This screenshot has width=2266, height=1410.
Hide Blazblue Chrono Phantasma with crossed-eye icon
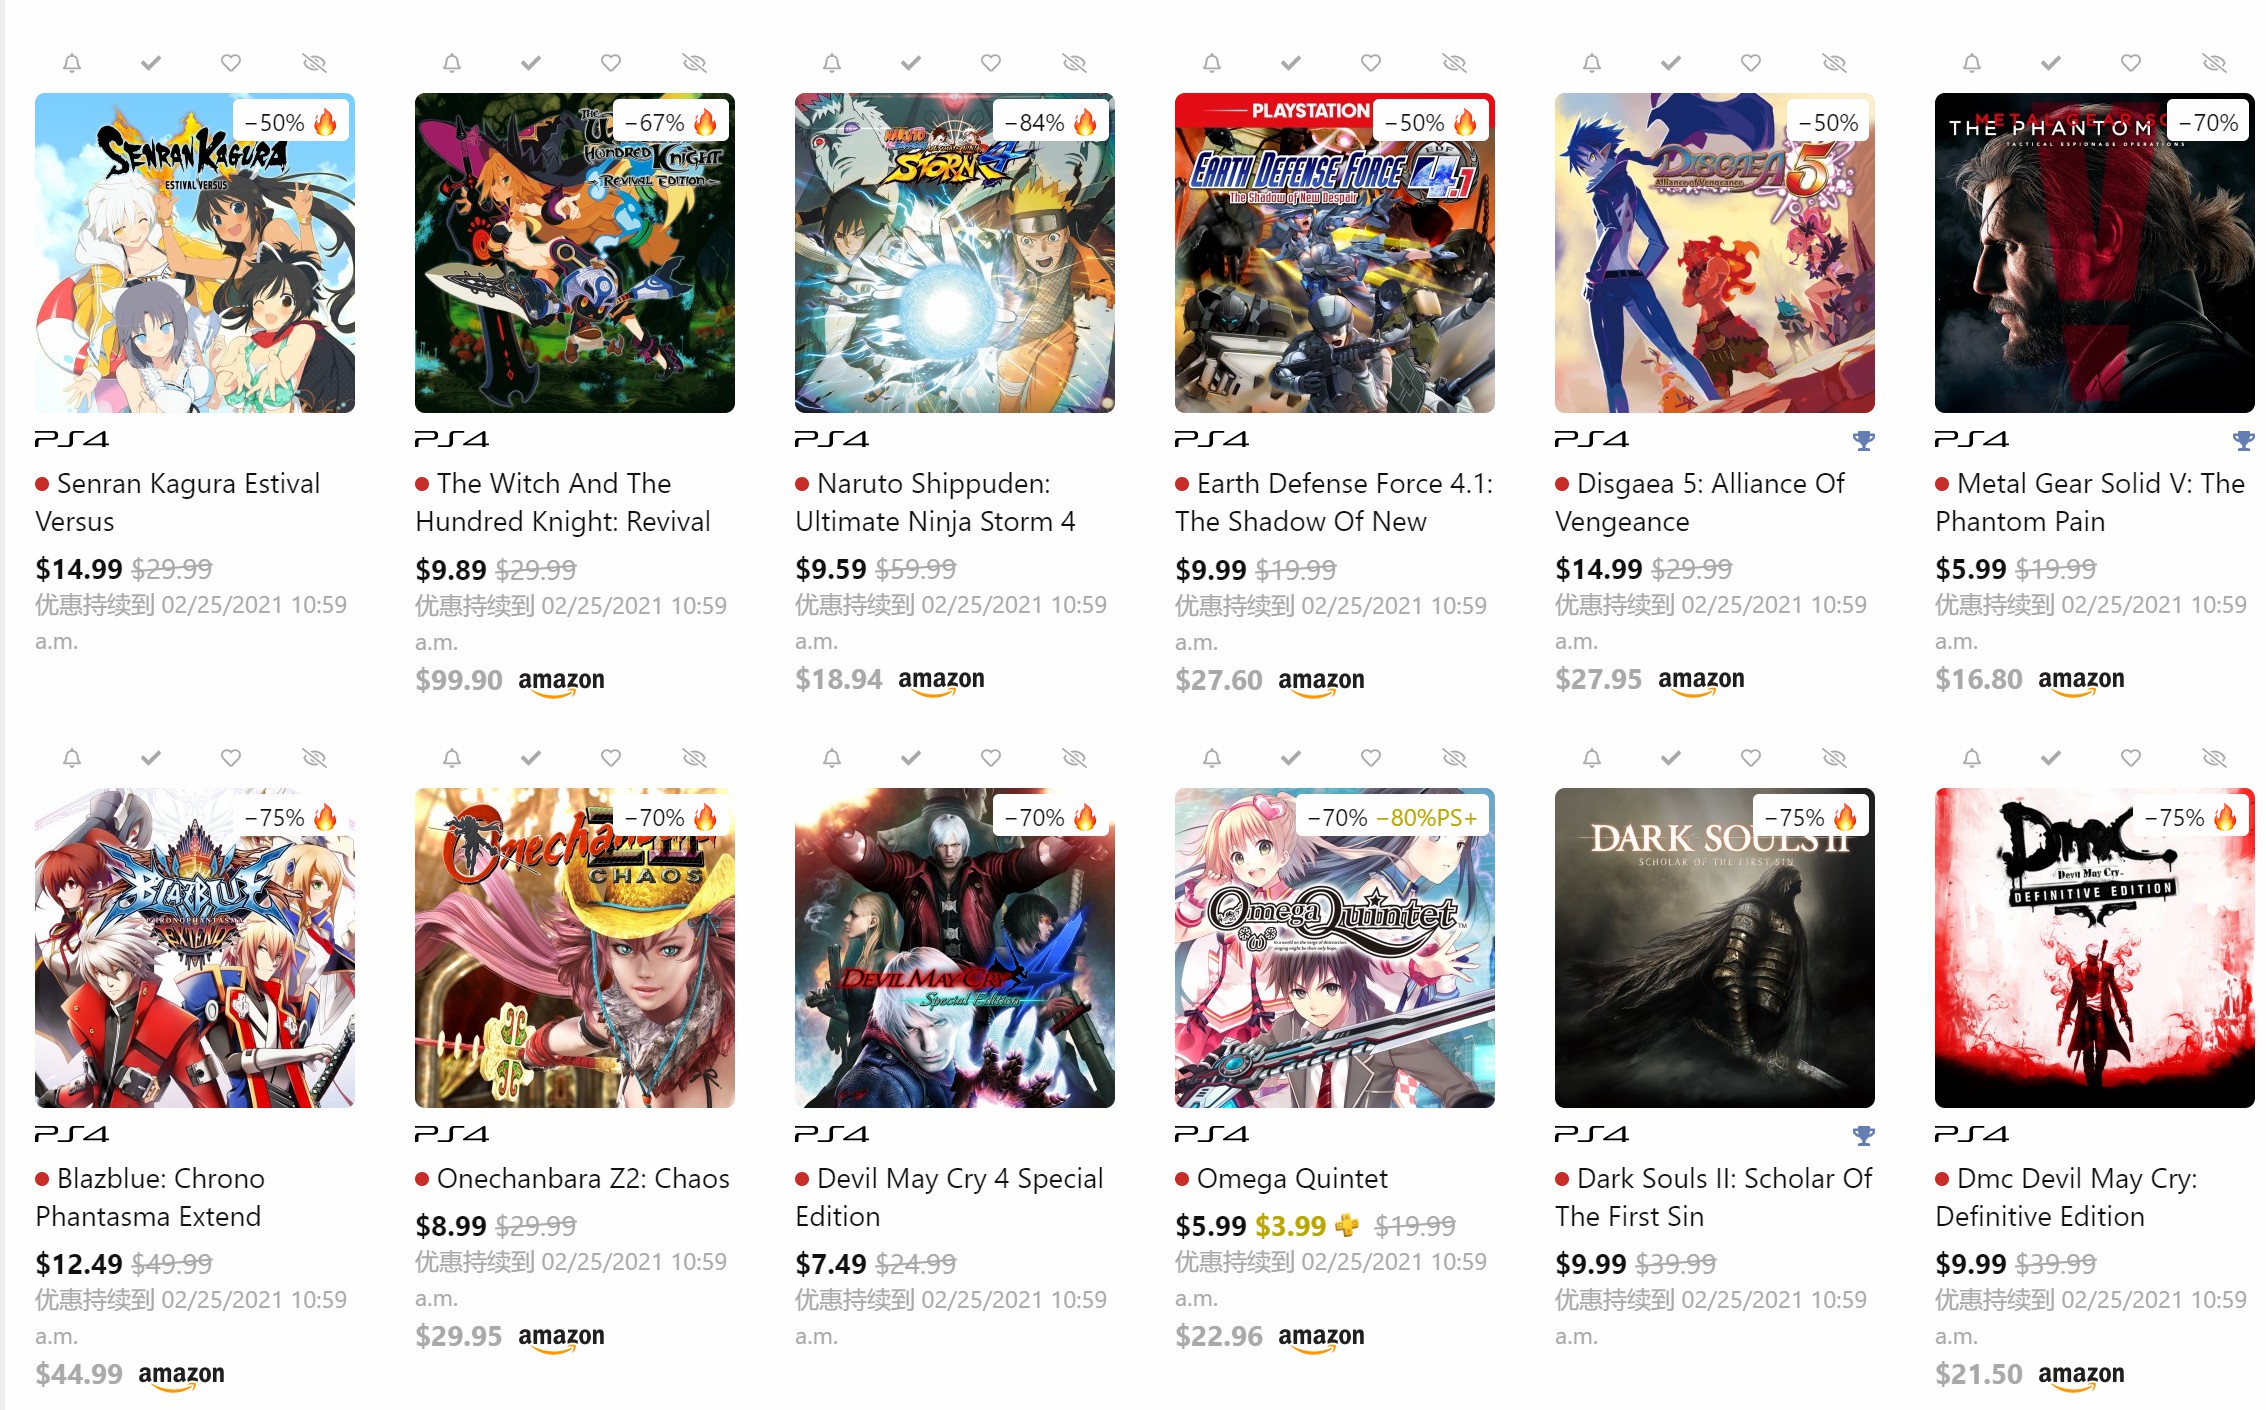(x=315, y=758)
